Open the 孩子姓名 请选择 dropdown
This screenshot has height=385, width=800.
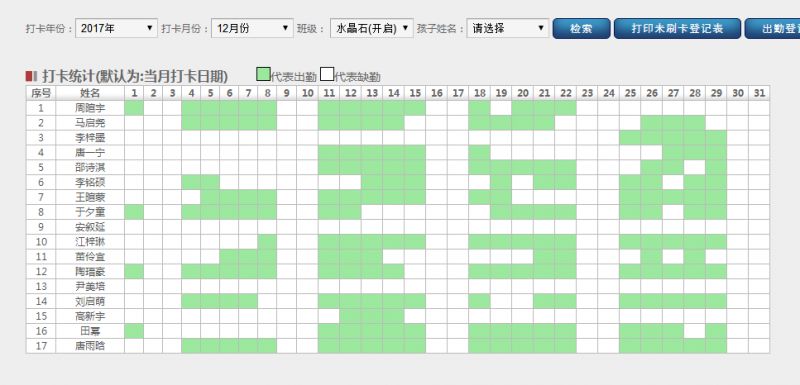tap(508, 29)
